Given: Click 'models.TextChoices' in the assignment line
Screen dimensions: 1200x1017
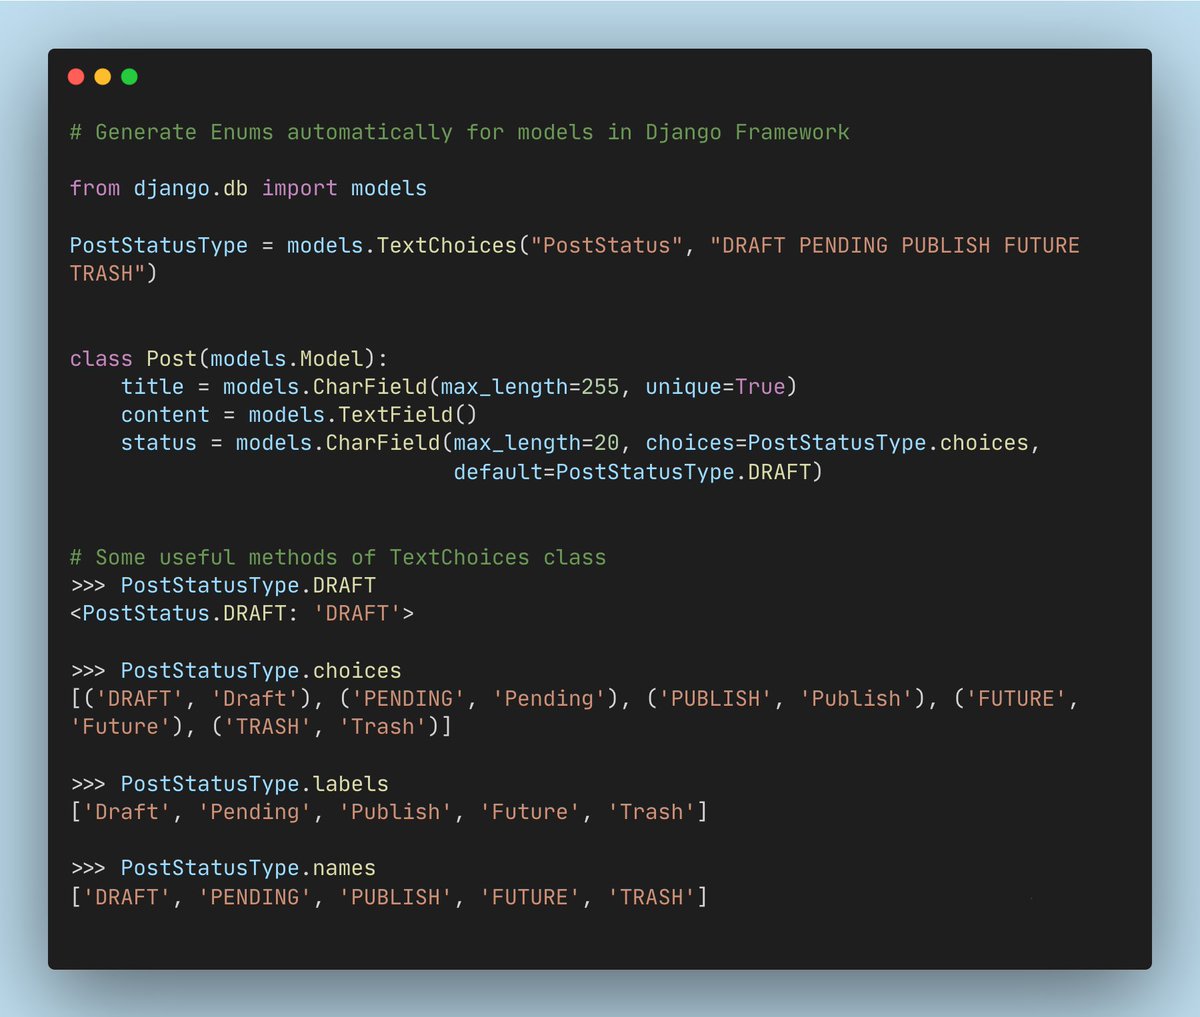Looking at the screenshot, I should (x=403, y=245).
